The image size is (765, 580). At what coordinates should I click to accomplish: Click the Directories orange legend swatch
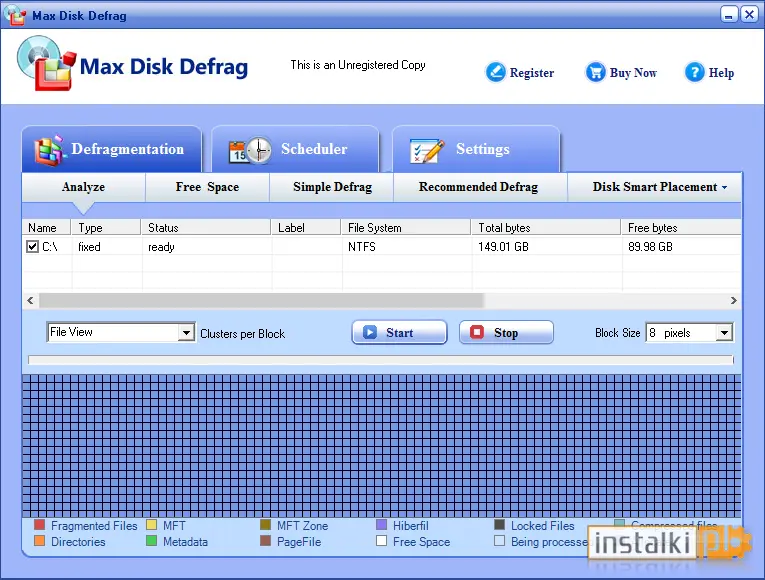[x=40, y=541]
